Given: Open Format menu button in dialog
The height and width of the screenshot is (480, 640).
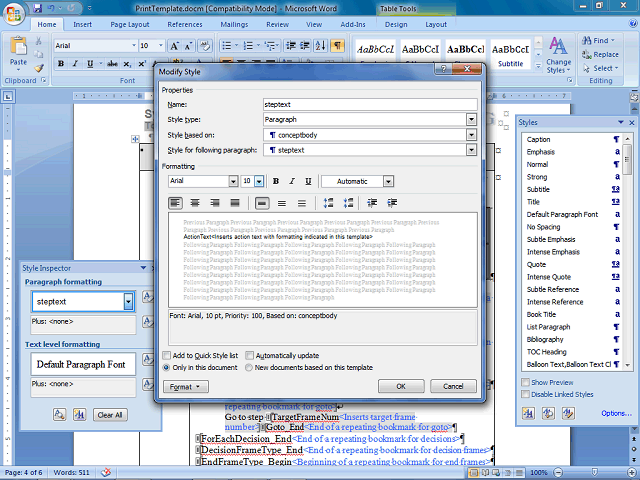Looking at the screenshot, I should (x=186, y=387).
